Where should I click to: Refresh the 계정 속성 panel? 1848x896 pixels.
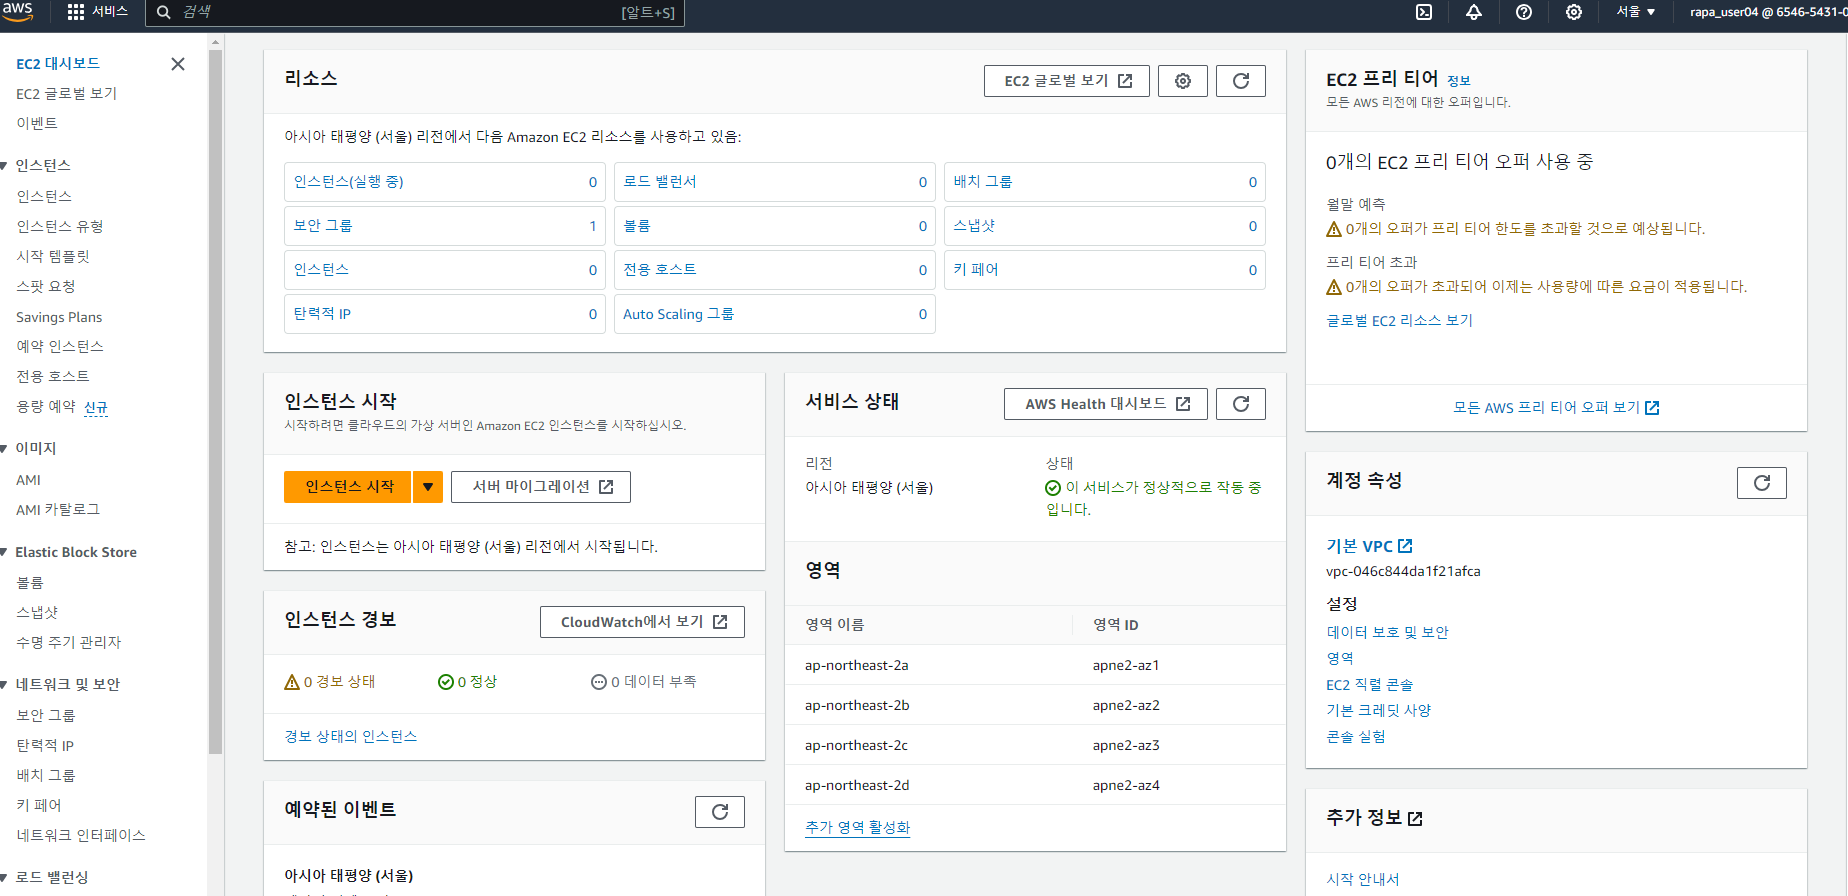(x=1762, y=483)
